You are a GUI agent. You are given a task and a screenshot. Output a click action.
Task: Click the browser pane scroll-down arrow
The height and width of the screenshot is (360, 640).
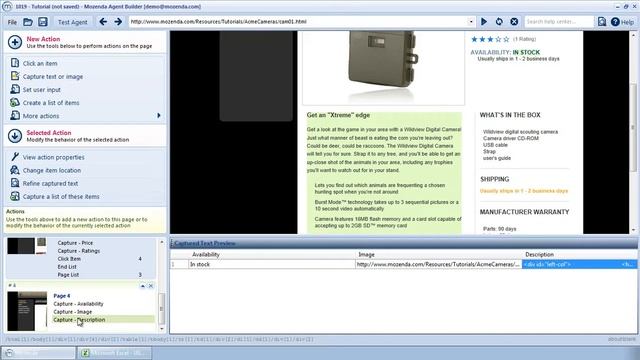[633, 230]
